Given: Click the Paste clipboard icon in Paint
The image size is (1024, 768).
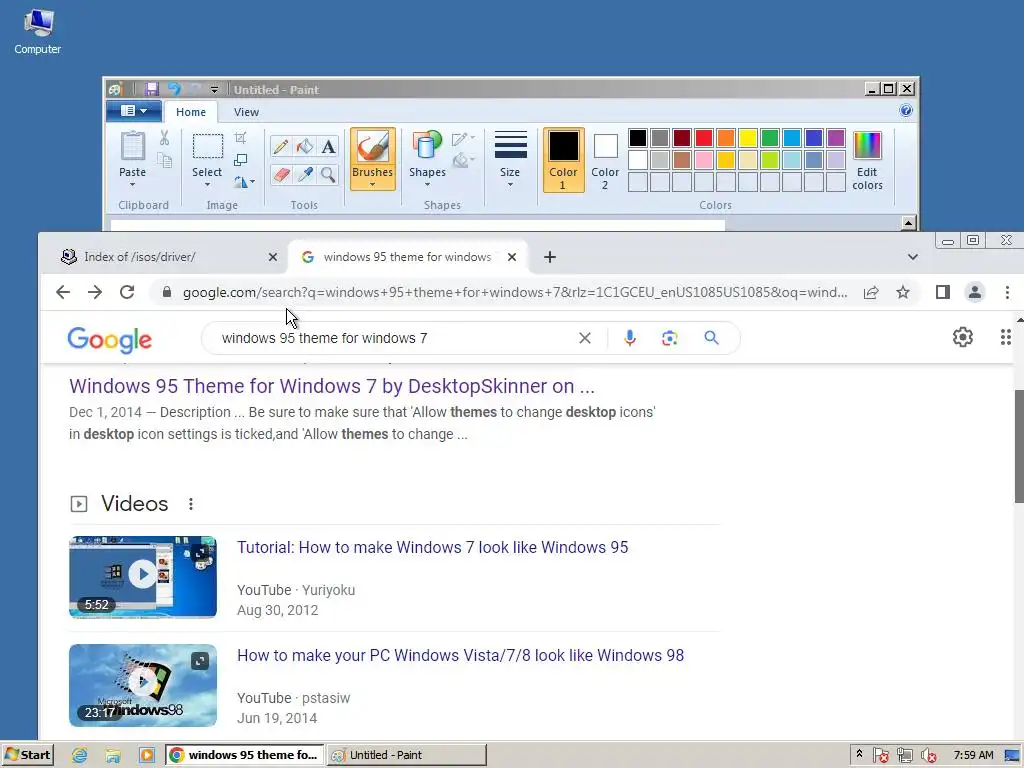Looking at the screenshot, I should coord(133,146).
